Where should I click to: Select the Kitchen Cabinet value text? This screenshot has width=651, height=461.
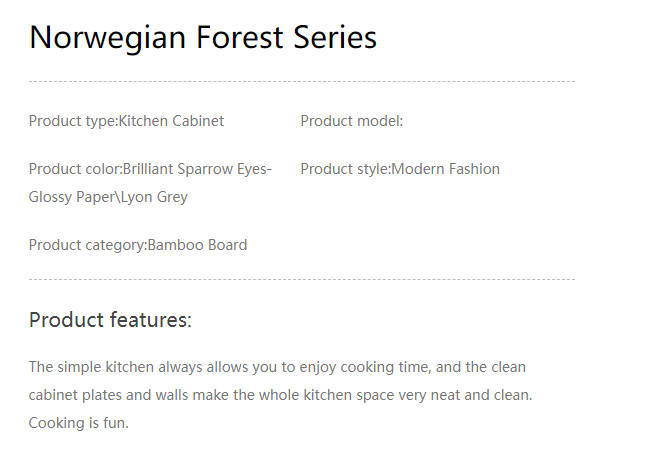click(171, 121)
